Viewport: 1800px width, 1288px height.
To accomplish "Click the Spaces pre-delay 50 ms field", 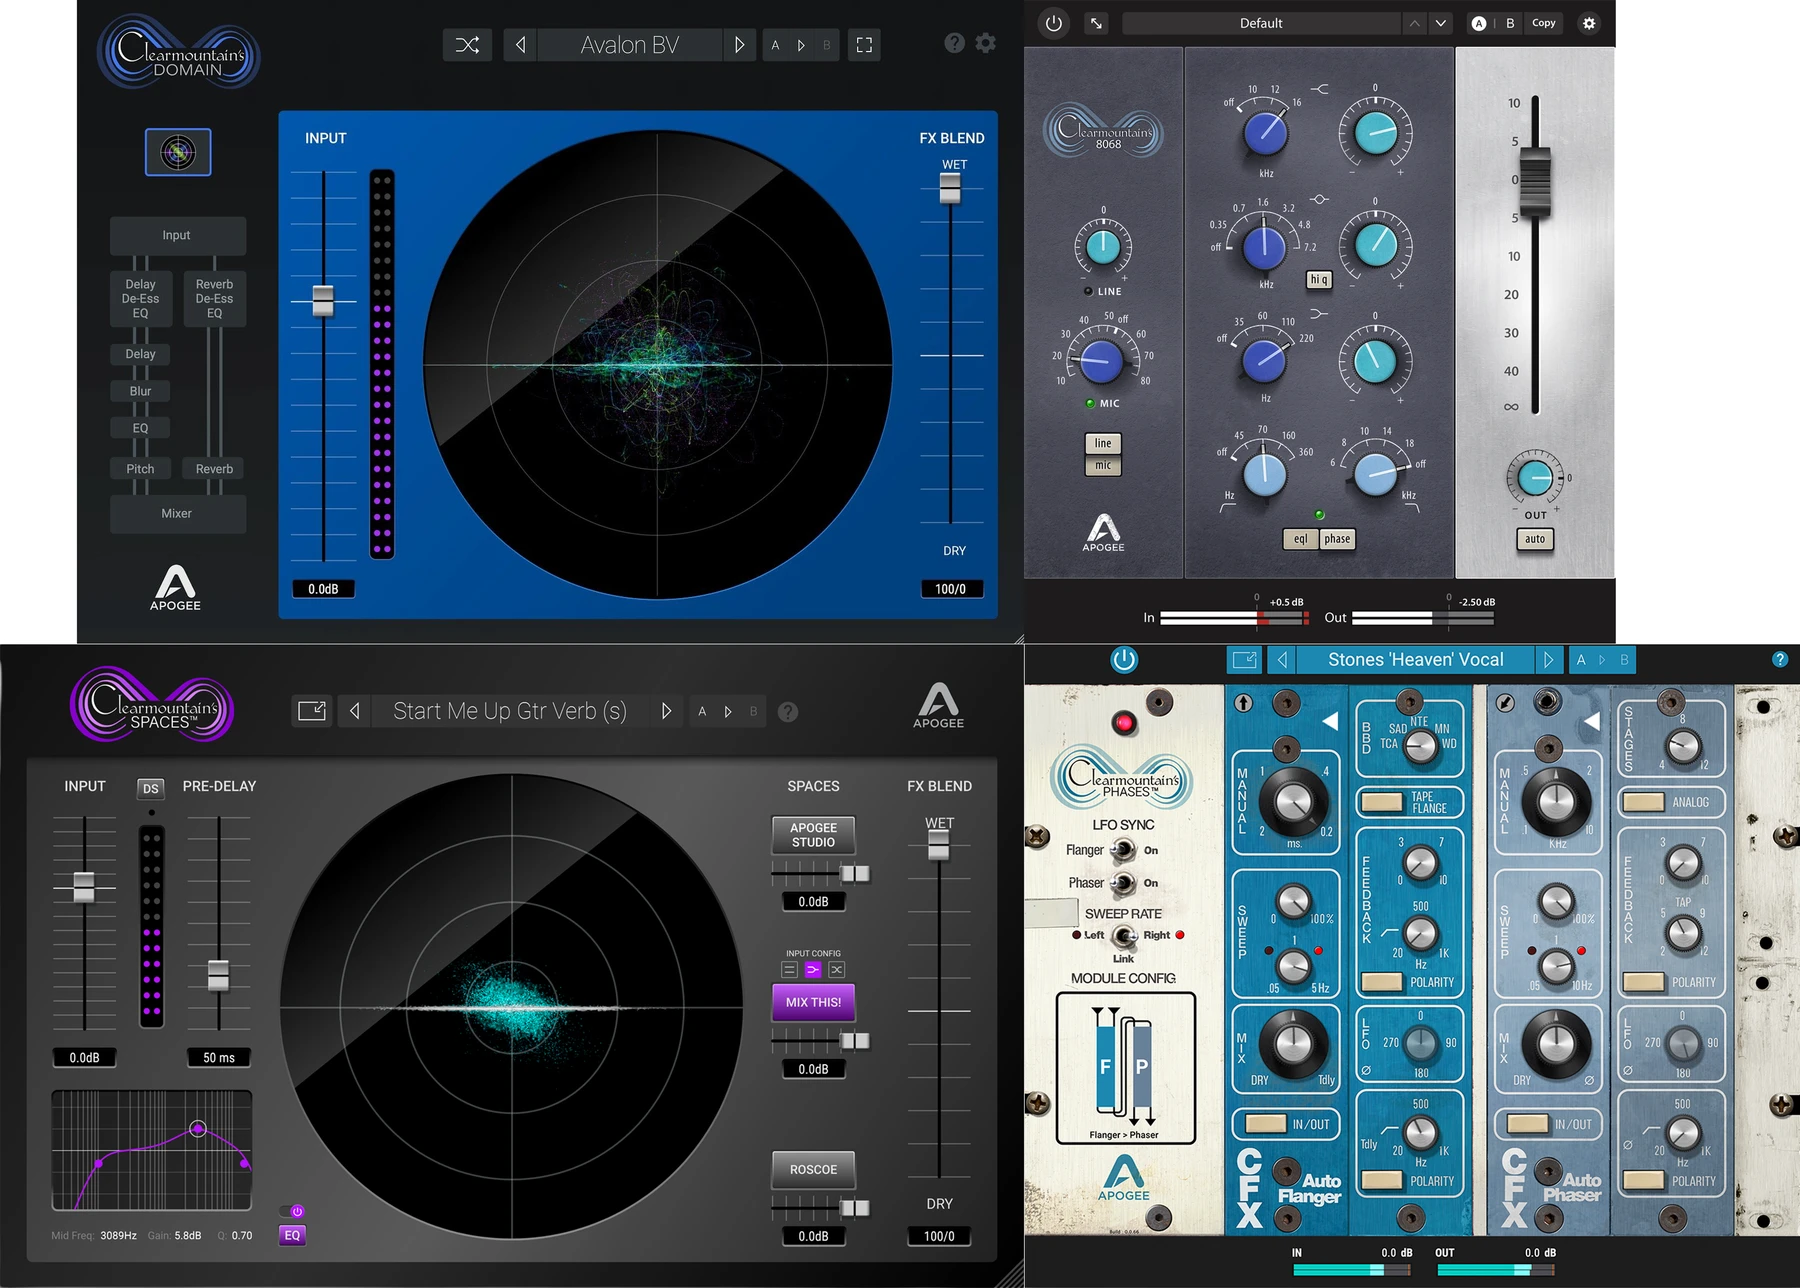I will click(219, 1057).
